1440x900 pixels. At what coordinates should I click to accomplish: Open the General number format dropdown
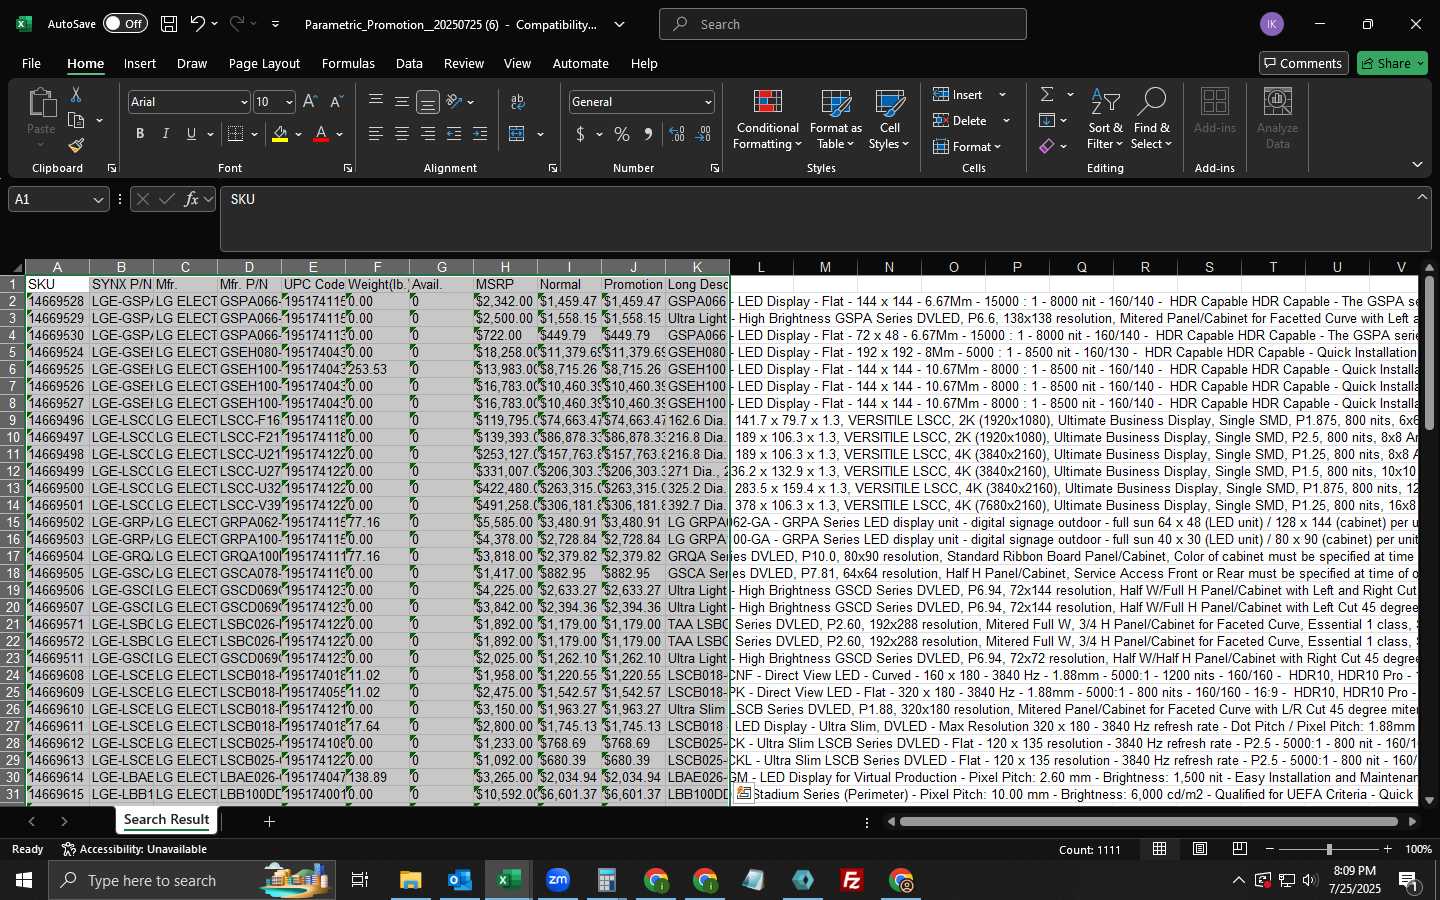point(708,102)
